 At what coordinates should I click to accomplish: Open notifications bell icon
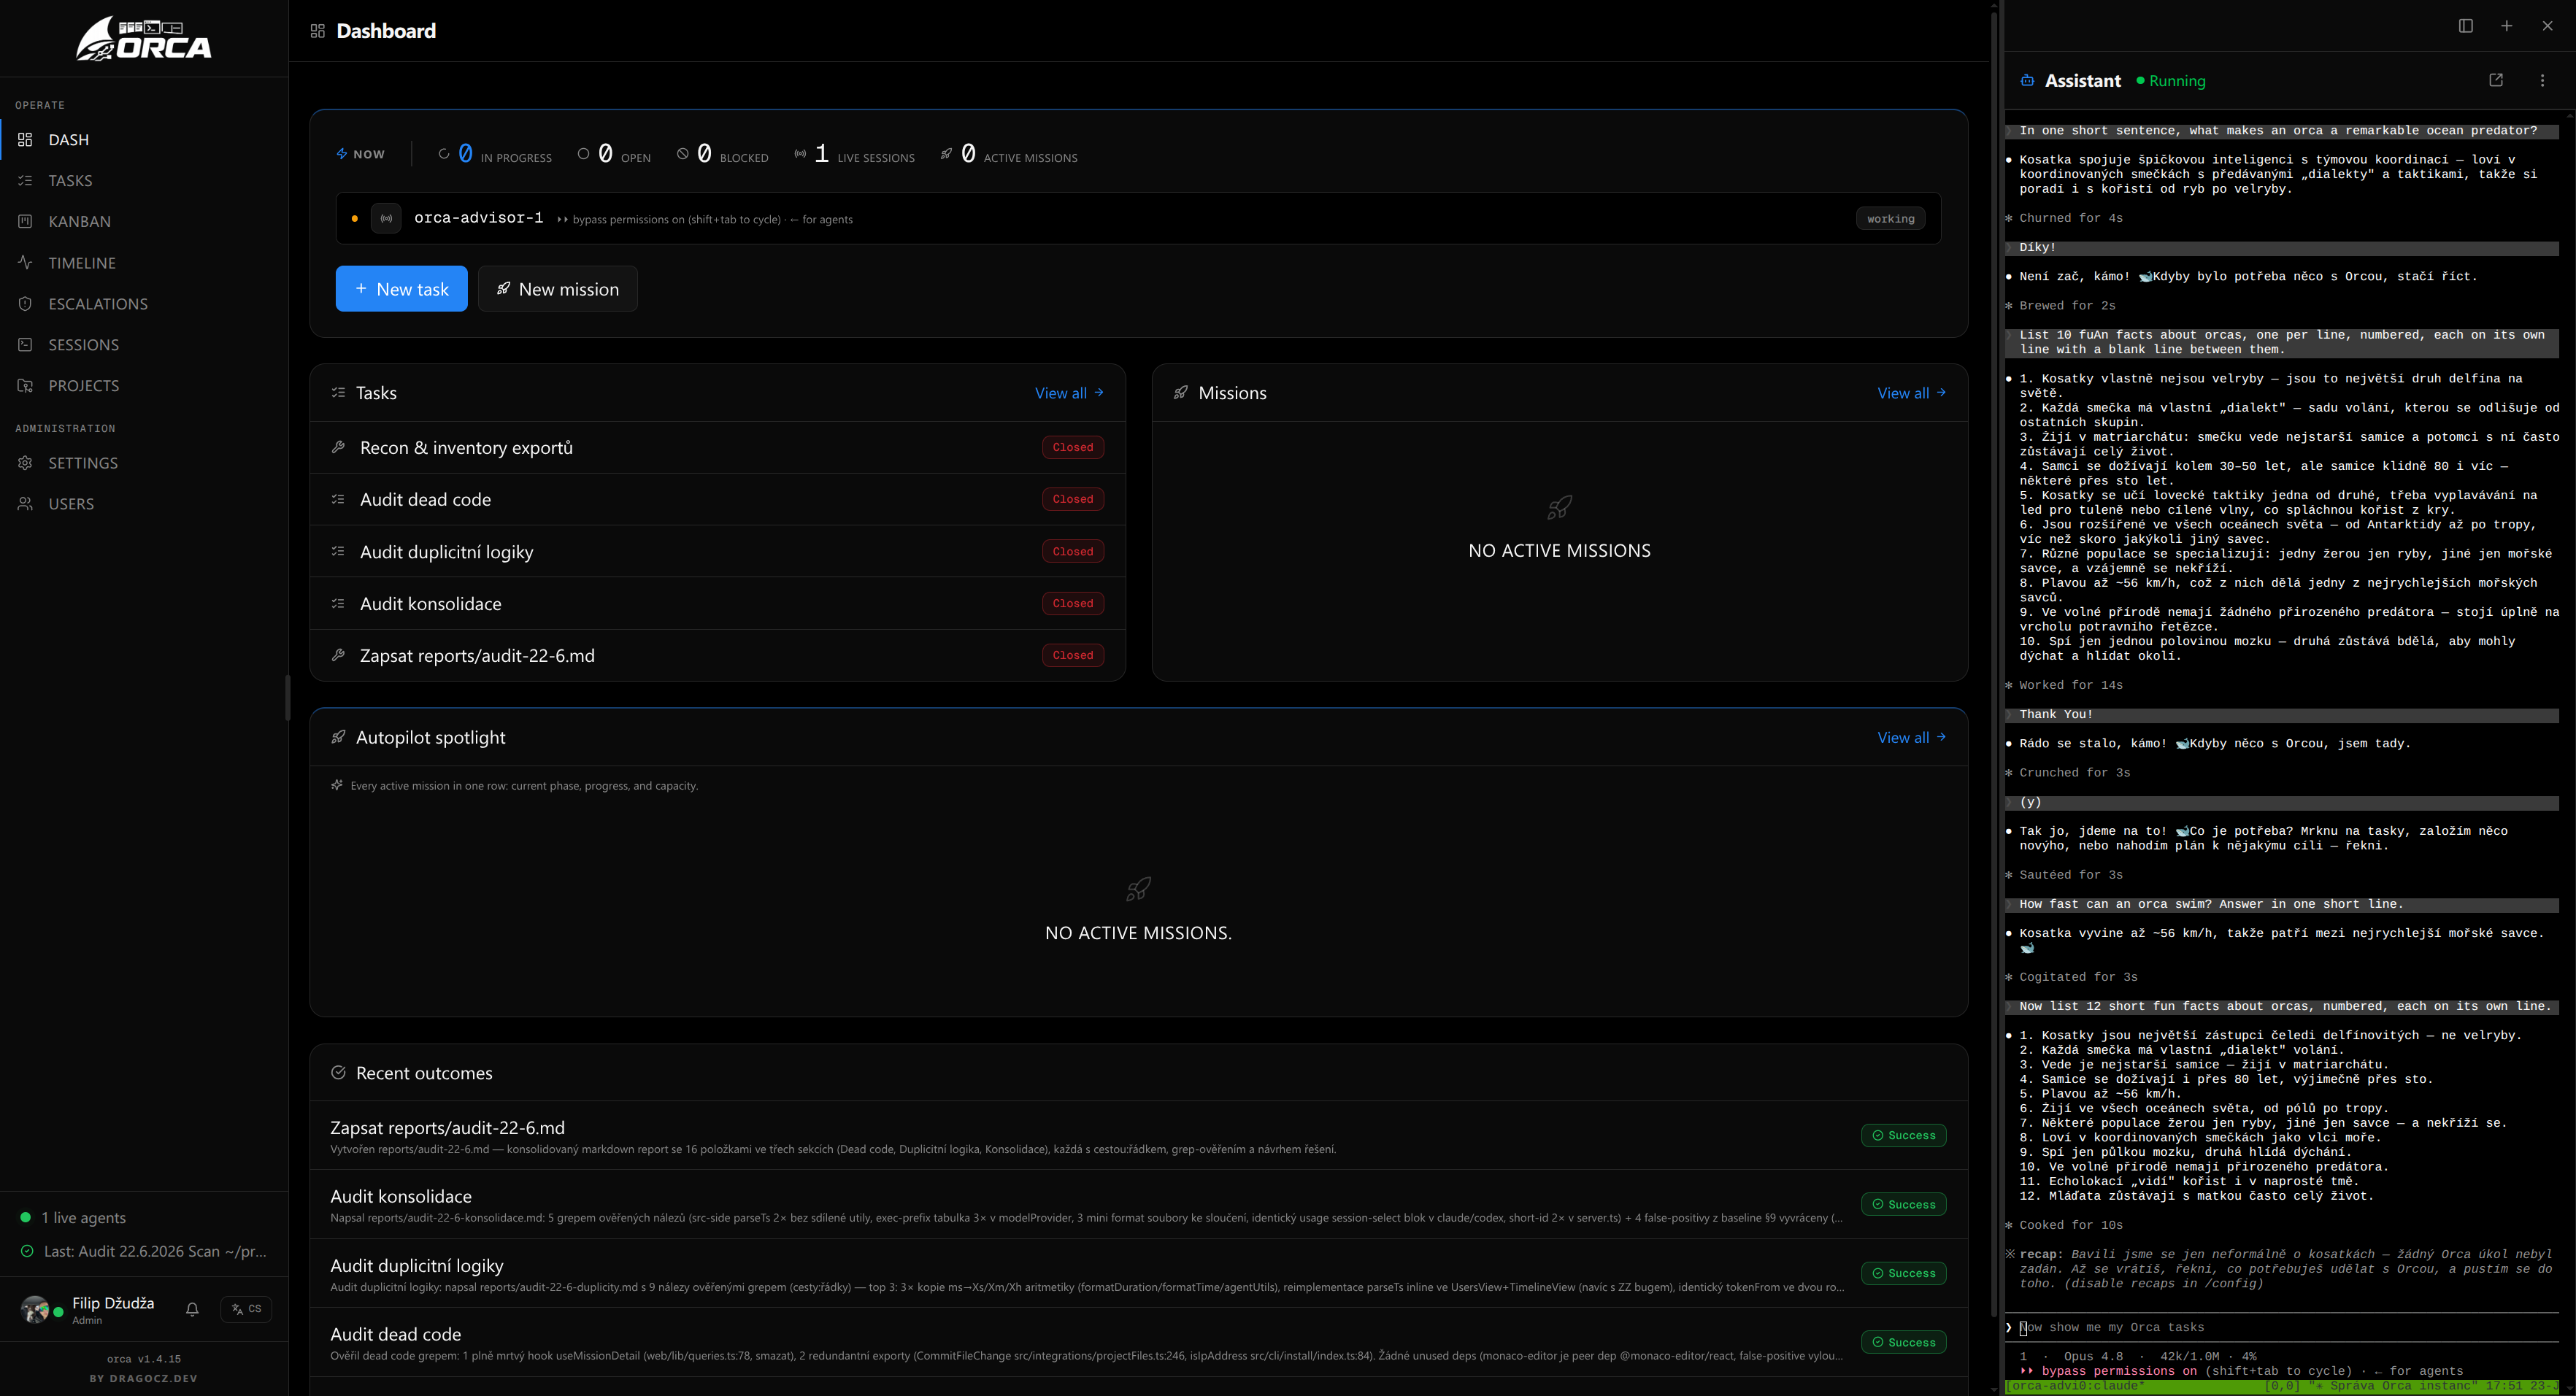[193, 1309]
